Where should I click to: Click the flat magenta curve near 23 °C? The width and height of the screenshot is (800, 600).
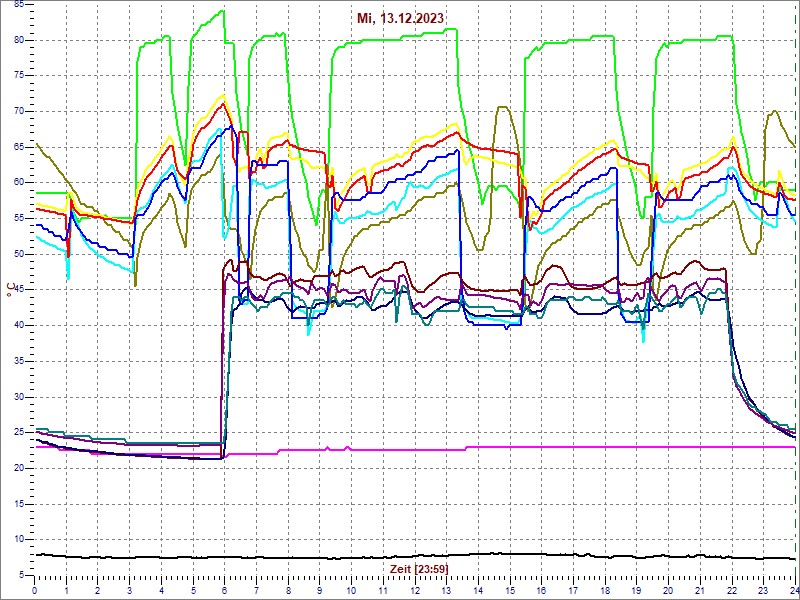tap(612, 447)
